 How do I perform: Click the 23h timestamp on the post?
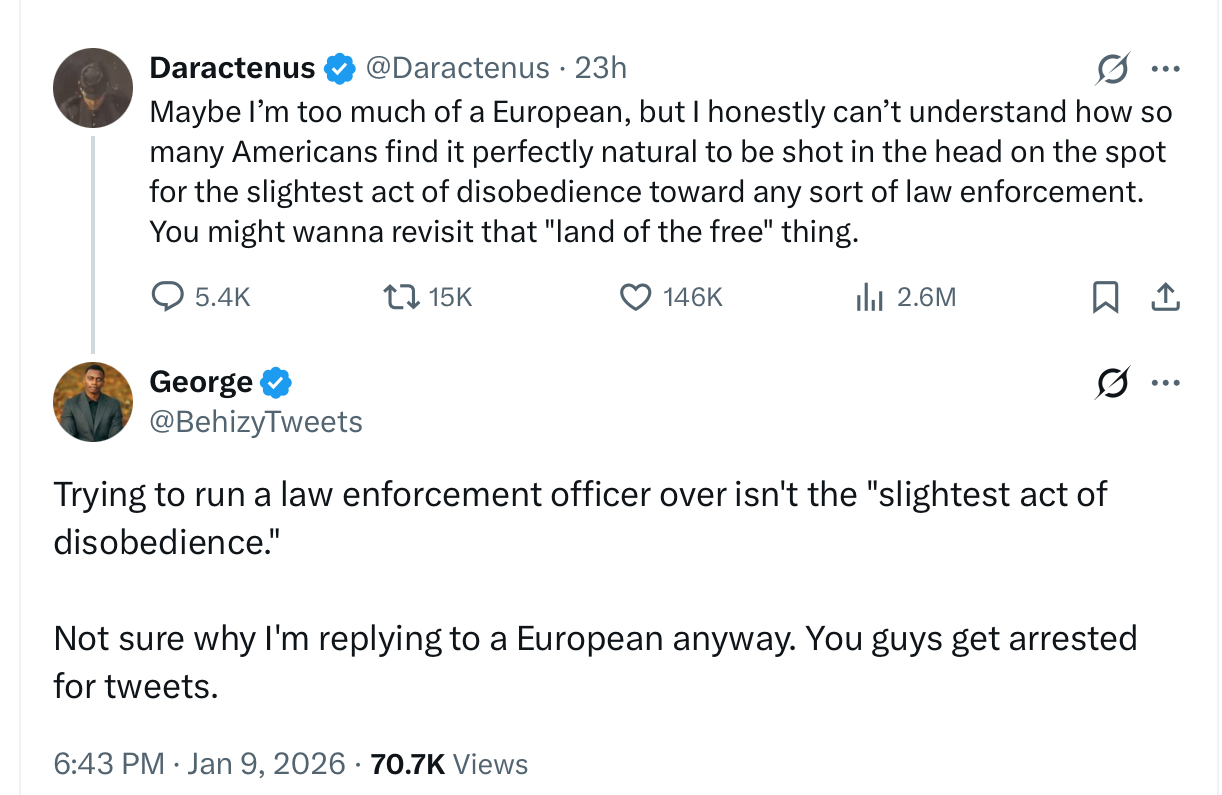(x=601, y=67)
